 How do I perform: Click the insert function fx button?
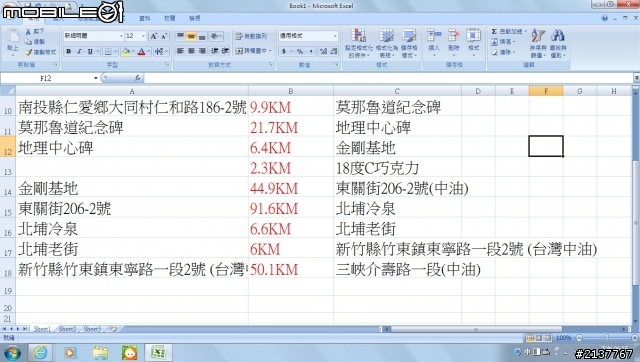tap(138, 78)
